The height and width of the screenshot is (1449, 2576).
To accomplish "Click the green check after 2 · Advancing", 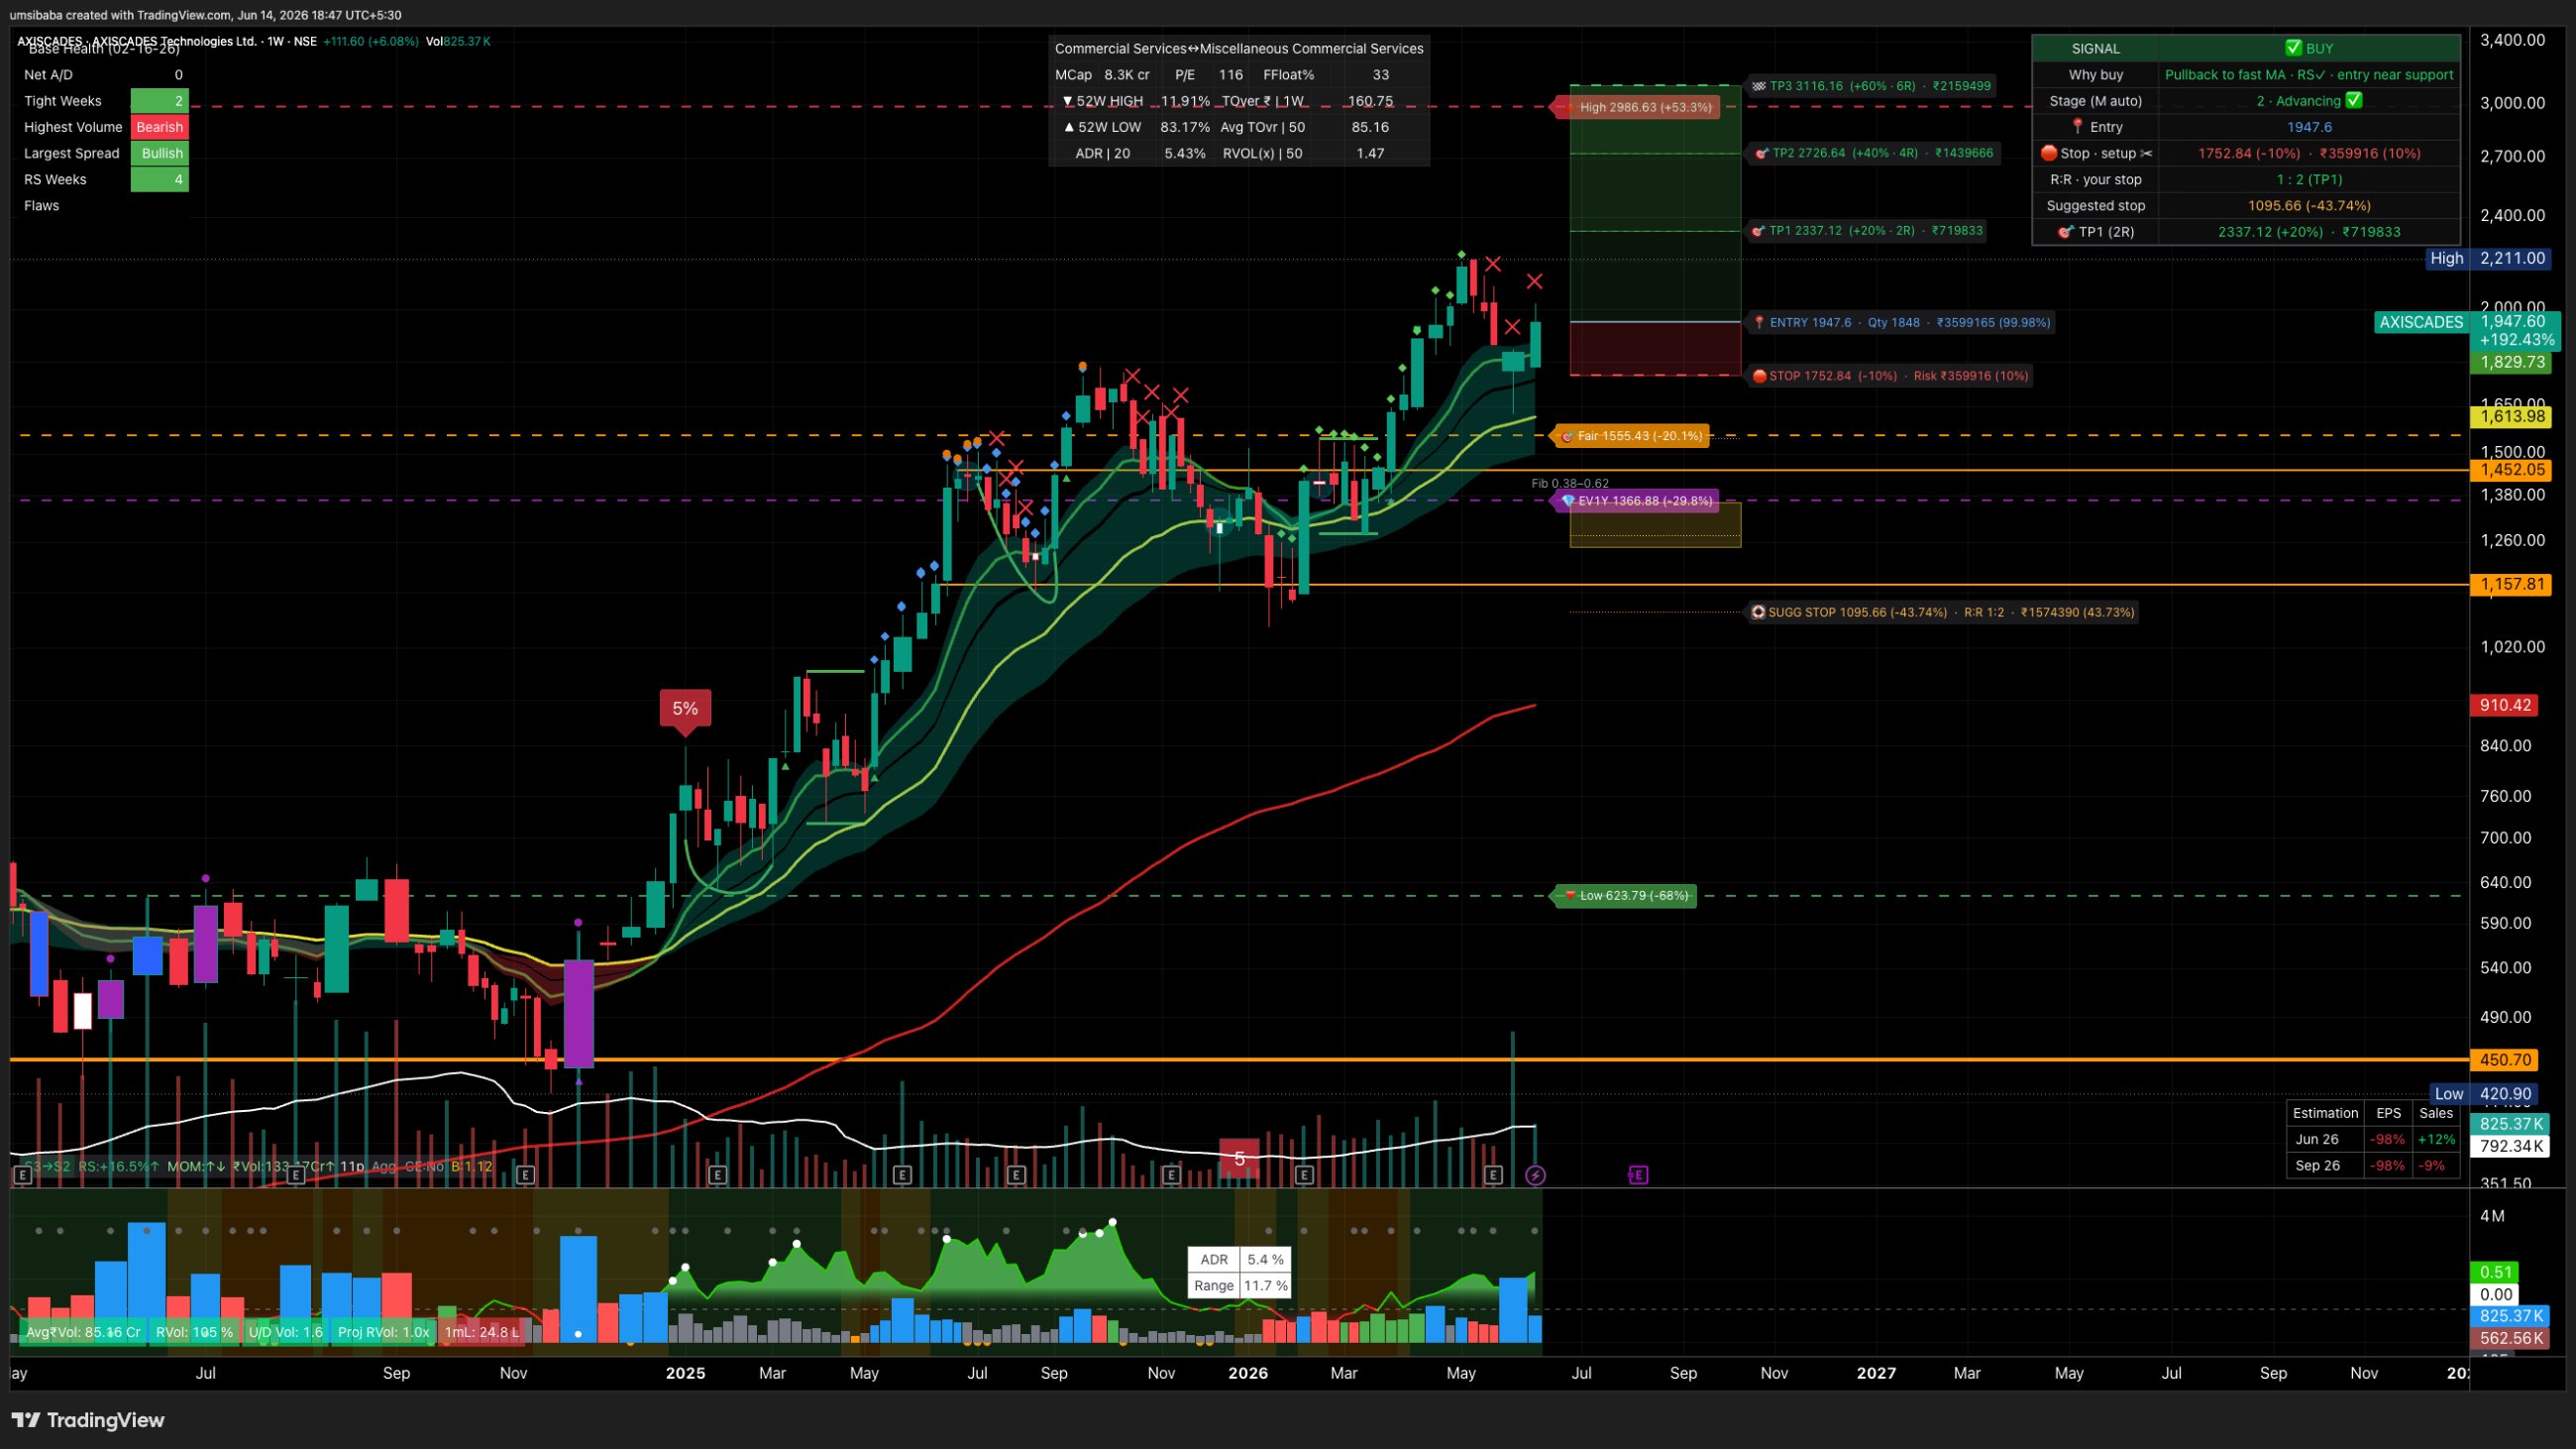I will pos(2354,100).
